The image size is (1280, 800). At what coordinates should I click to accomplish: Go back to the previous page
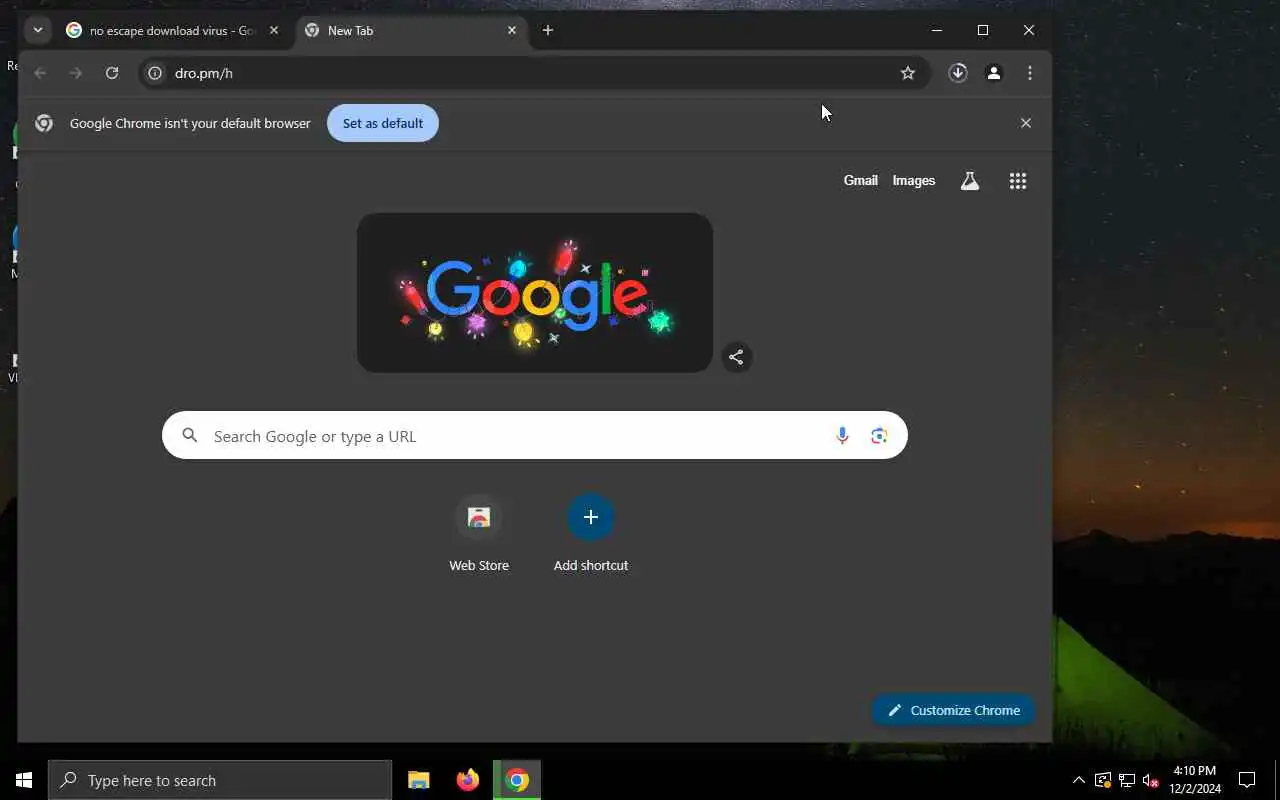pyautogui.click(x=40, y=73)
